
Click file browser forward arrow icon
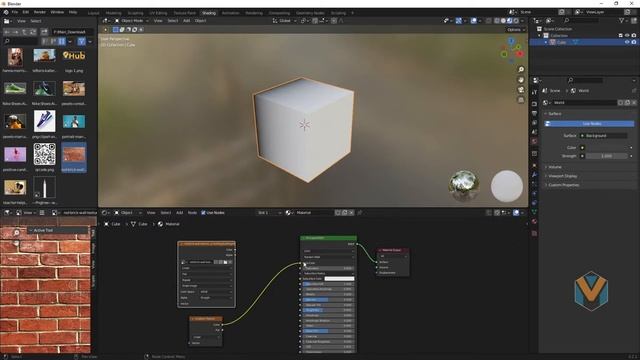(x=16, y=32)
